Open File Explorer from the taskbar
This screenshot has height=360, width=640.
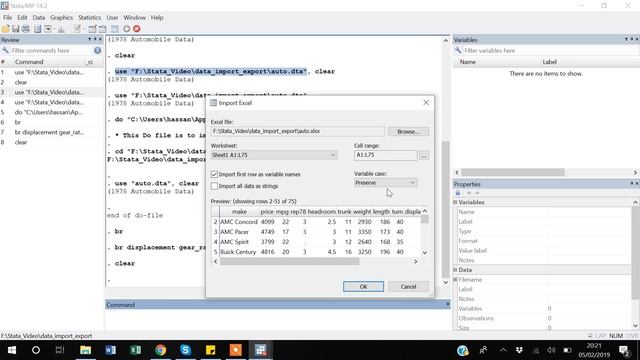click(x=85, y=350)
